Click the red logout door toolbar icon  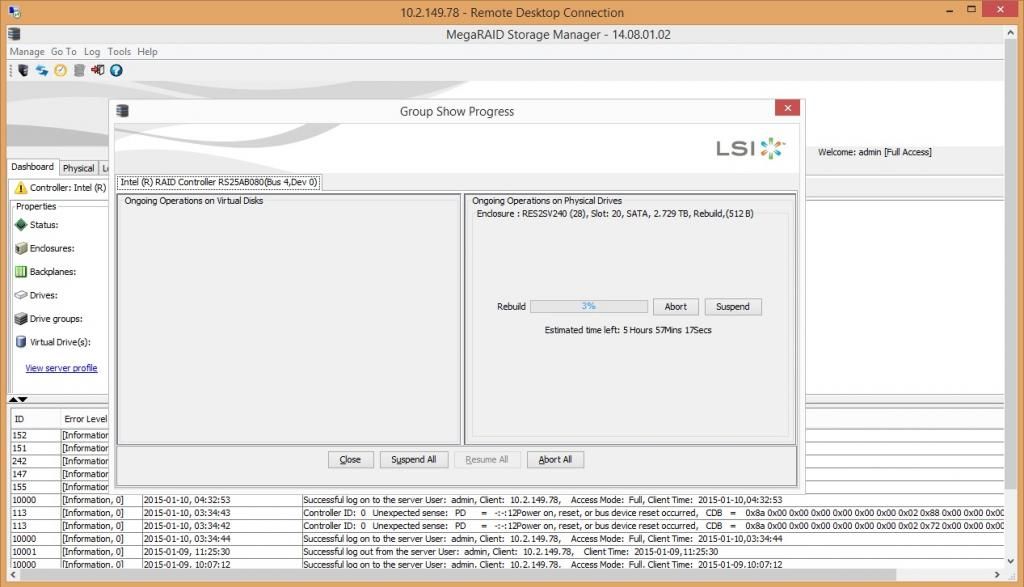click(98, 71)
